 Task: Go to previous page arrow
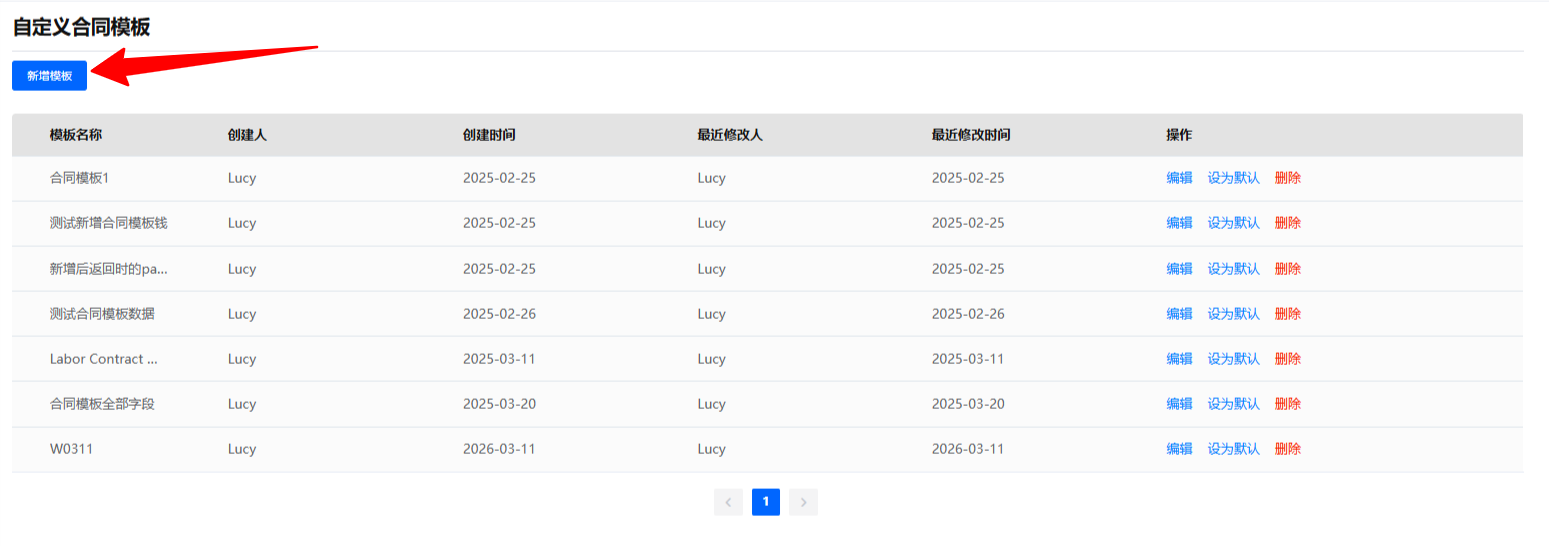pyautogui.click(x=728, y=502)
